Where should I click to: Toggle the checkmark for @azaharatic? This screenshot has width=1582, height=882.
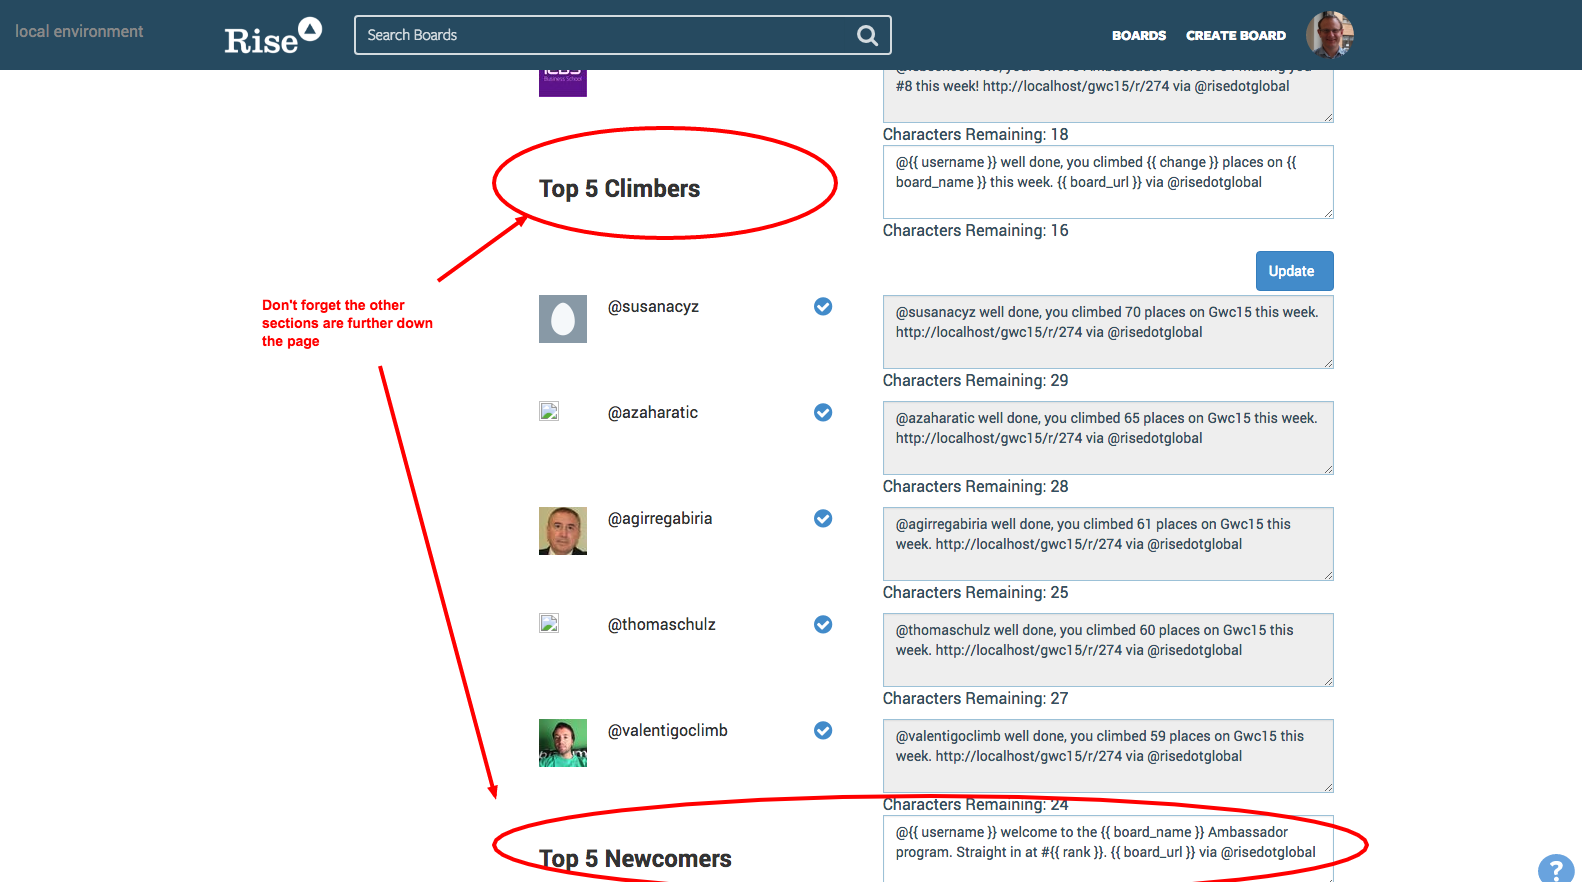click(x=823, y=412)
